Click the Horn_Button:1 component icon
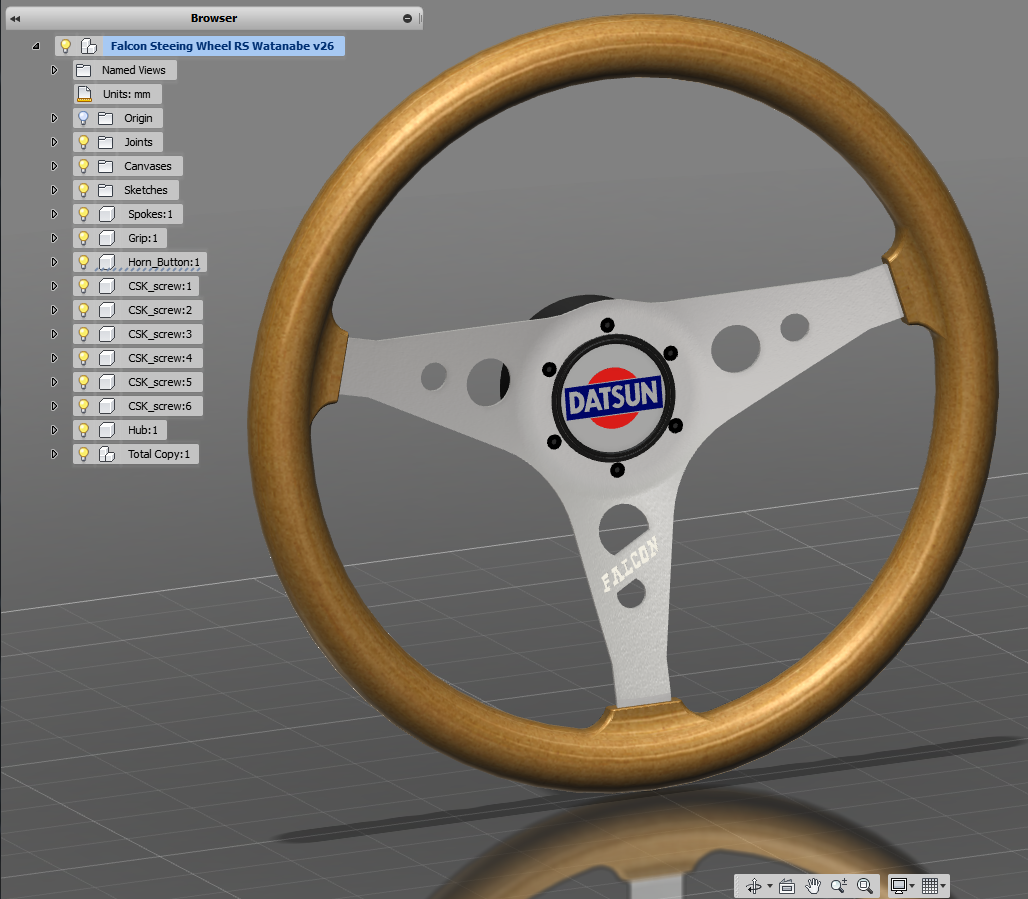 107,262
